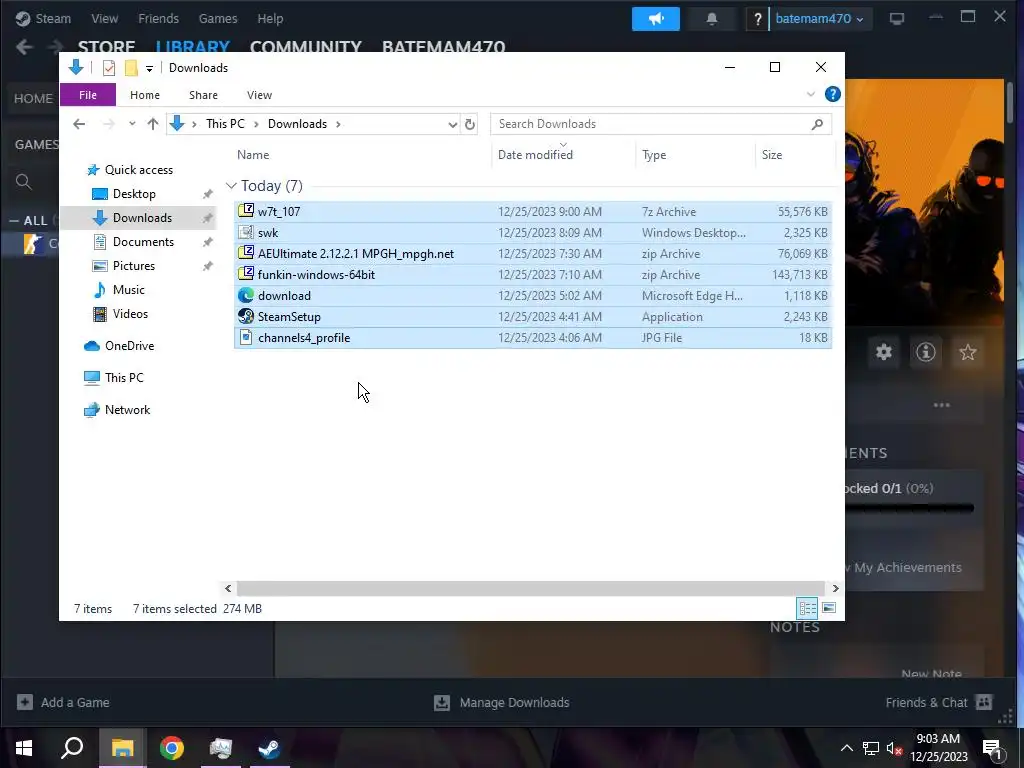Click the muted volume tray icon
Viewport: 1024px width, 768px height.
coord(894,748)
